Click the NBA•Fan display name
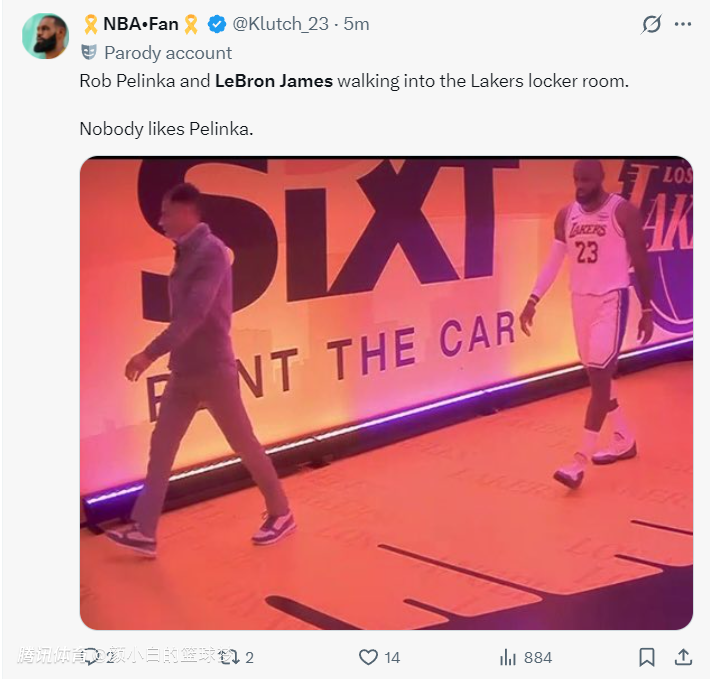Image resolution: width=710 pixels, height=679 pixels. [140, 24]
